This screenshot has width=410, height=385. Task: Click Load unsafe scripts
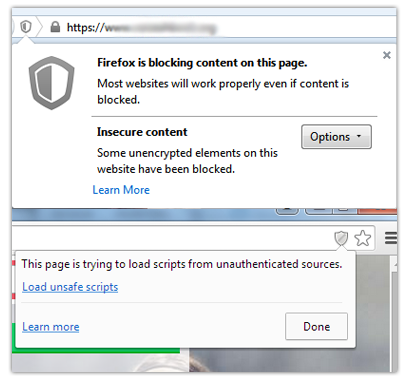click(x=70, y=287)
